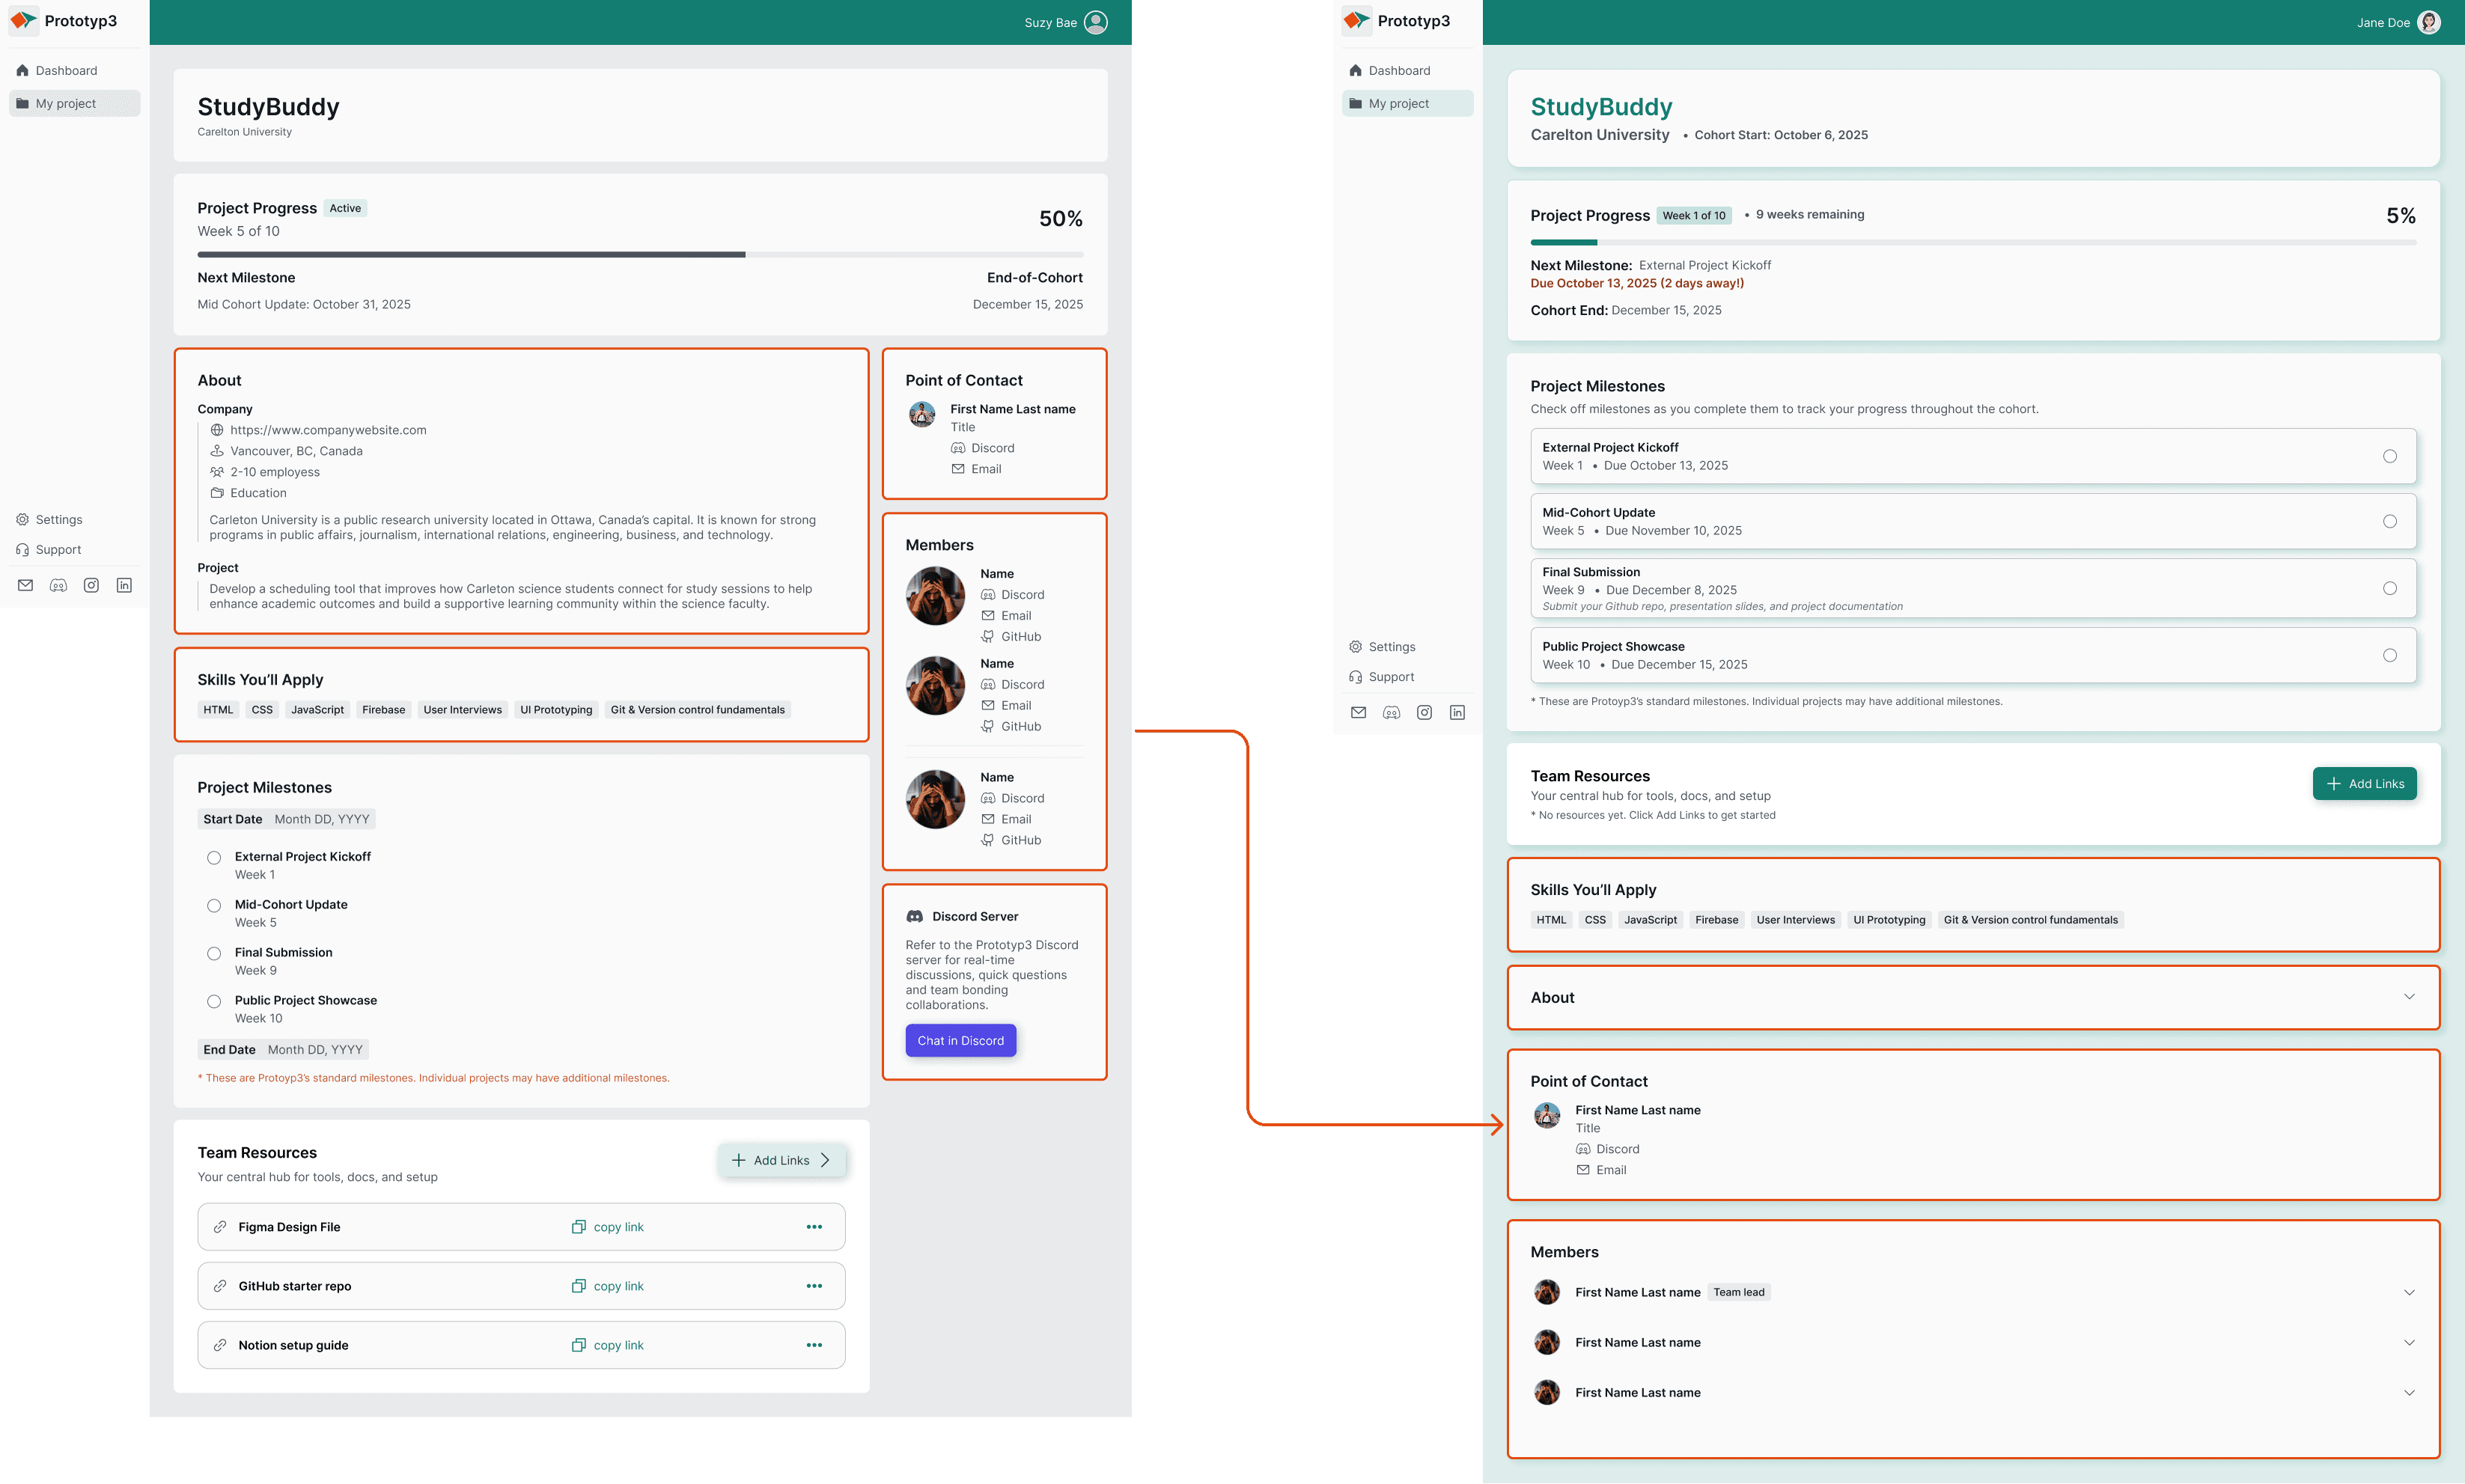This screenshot has width=2465, height=1484.
Task: Click the Notion setup guide resource row
Action: (x=293, y=1345)
